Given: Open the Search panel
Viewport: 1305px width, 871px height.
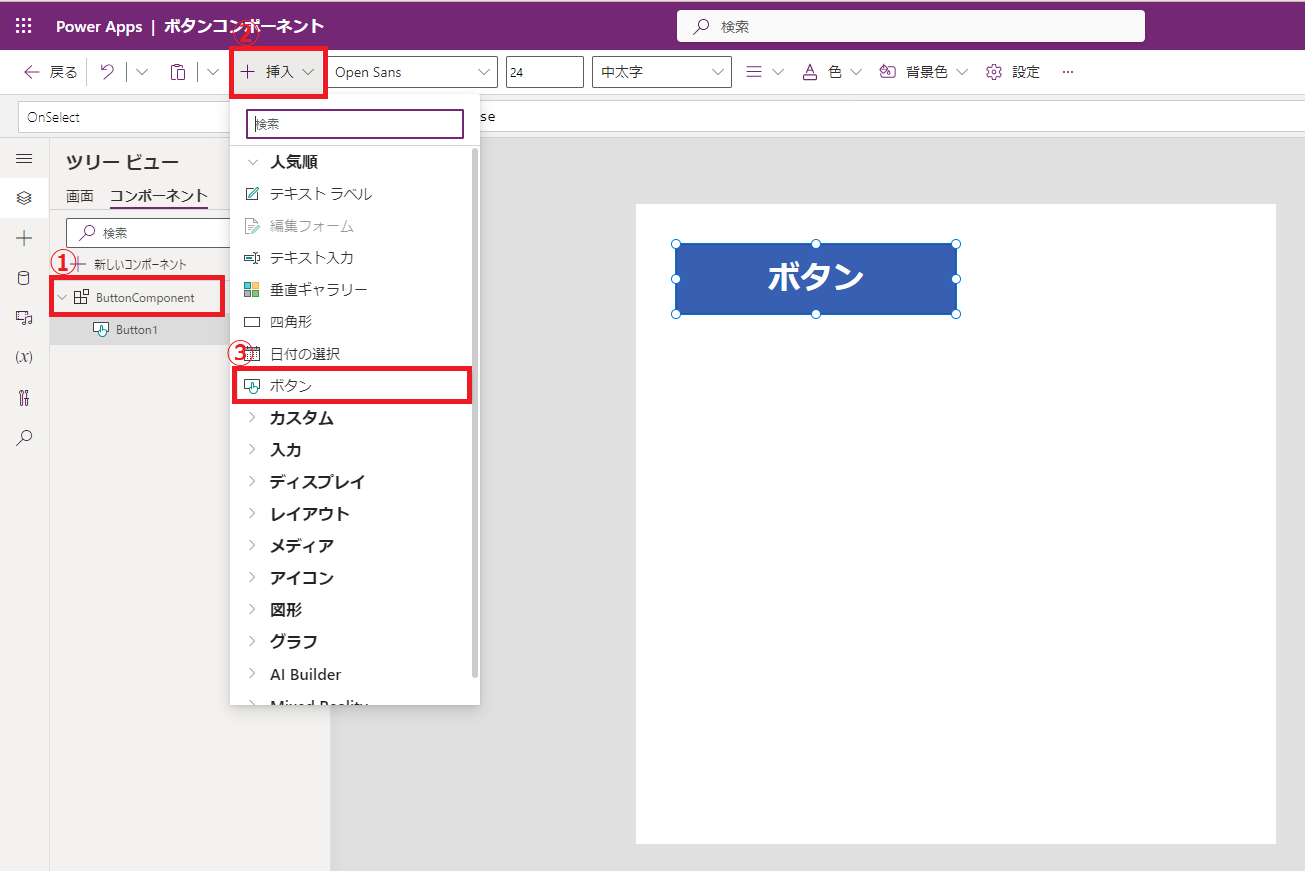Looking at the screenshot, I should [23, 437].
